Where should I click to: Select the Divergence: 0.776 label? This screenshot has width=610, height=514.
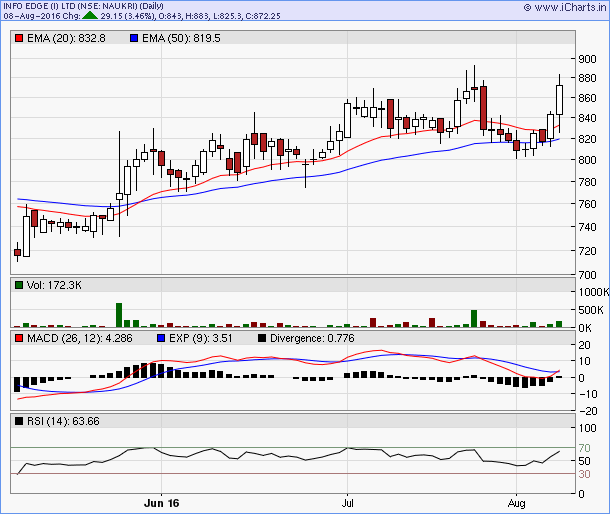coord(312,338)
